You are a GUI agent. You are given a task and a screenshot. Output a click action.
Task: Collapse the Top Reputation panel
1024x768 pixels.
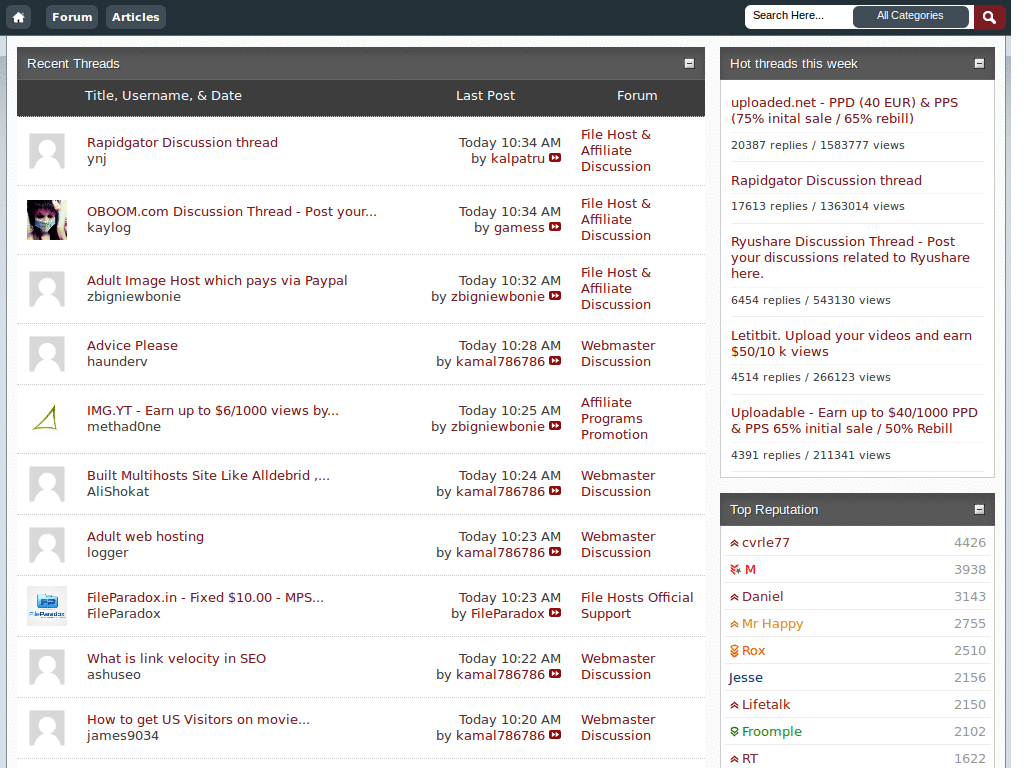coord(979,509)
